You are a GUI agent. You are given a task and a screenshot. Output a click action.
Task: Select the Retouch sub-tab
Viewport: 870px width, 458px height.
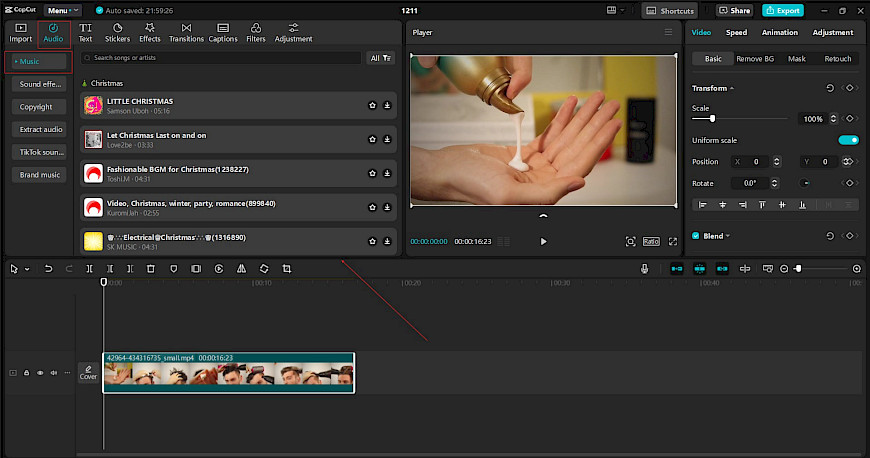point(837,59)
